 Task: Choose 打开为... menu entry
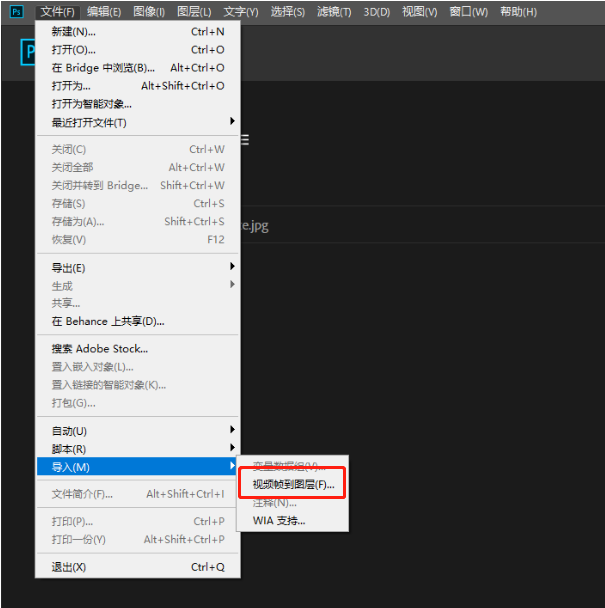[x=138, y=86]
